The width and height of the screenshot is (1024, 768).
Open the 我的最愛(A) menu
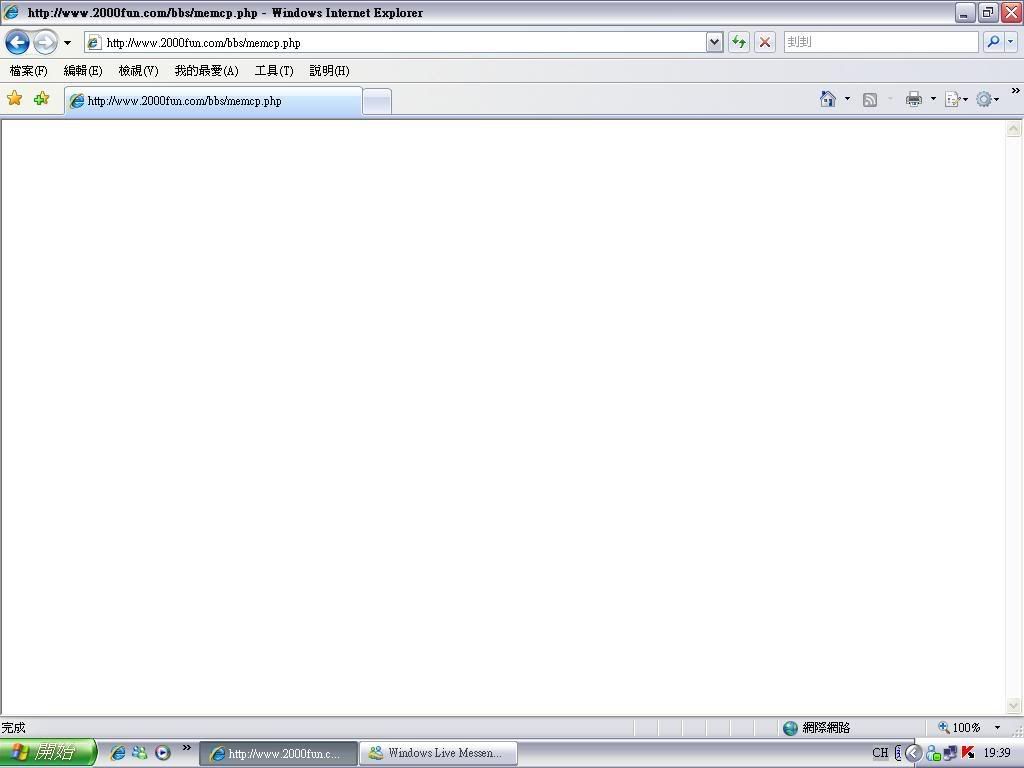[206, 71]
